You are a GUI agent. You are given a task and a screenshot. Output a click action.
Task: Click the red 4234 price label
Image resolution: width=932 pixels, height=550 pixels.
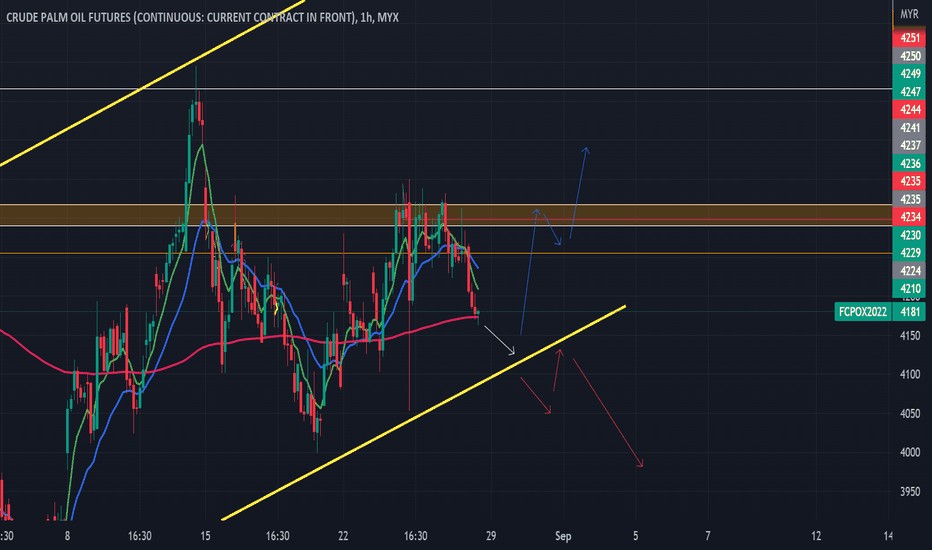click(x=909, y=217)
